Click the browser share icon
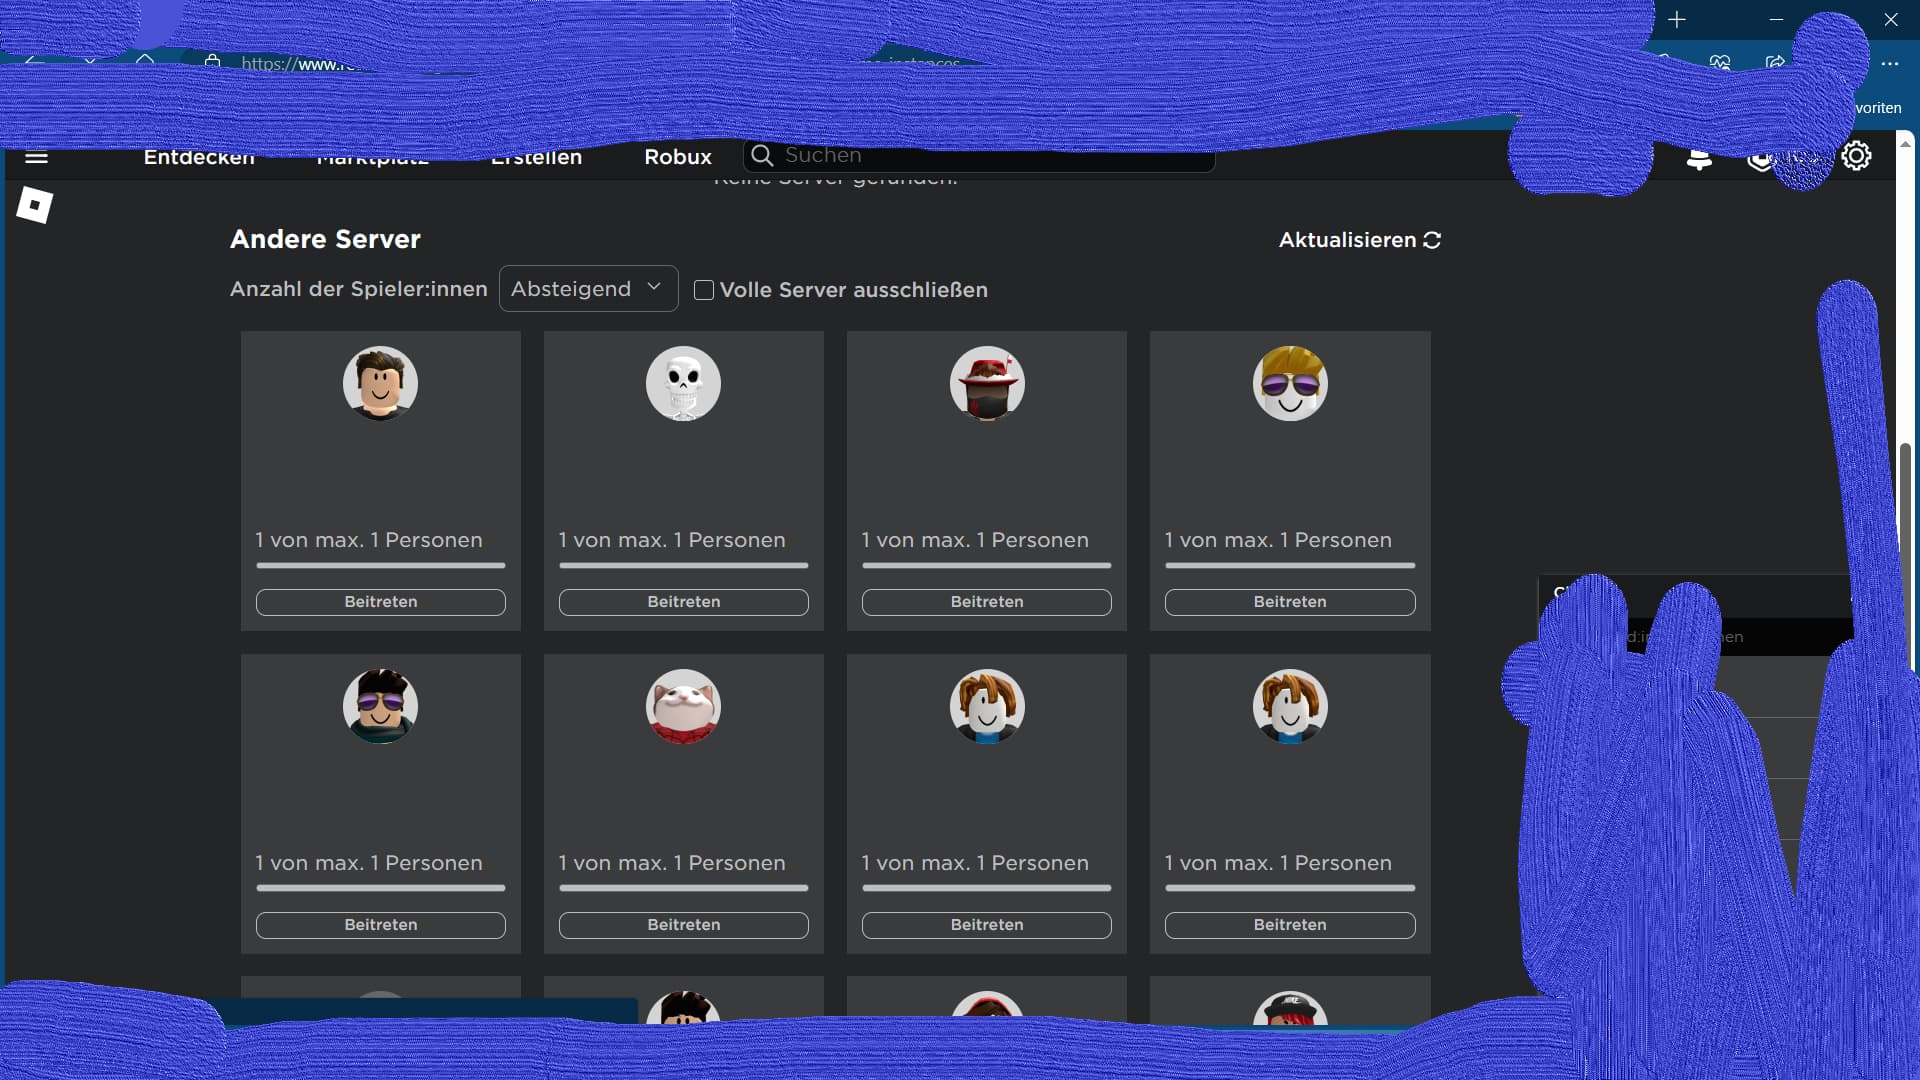 (1775, 62)
